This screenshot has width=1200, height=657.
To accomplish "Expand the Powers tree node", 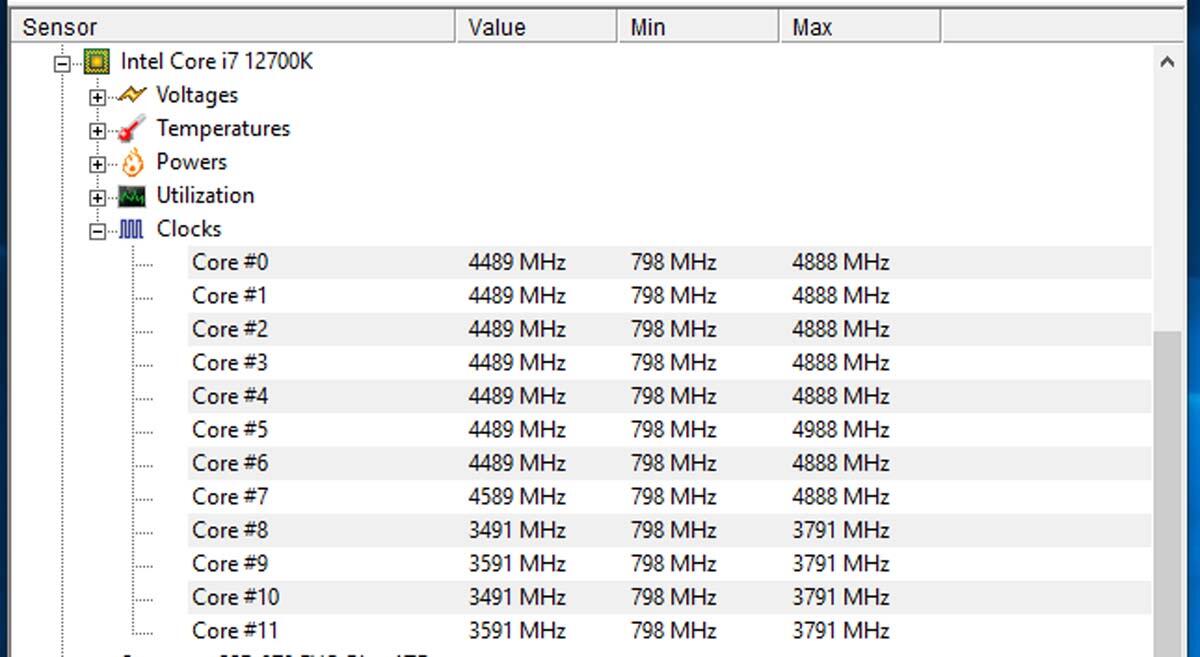I will coord(97,164).
